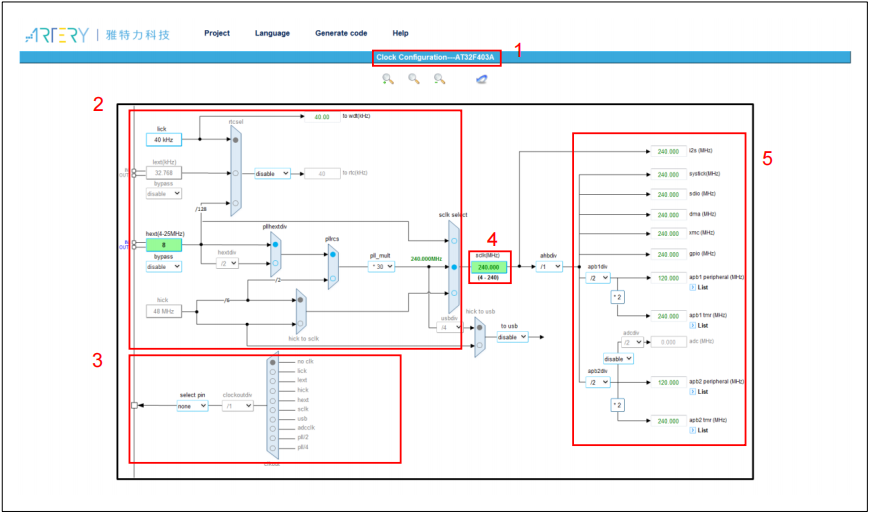Click the Artery logo

coord(57,35)
